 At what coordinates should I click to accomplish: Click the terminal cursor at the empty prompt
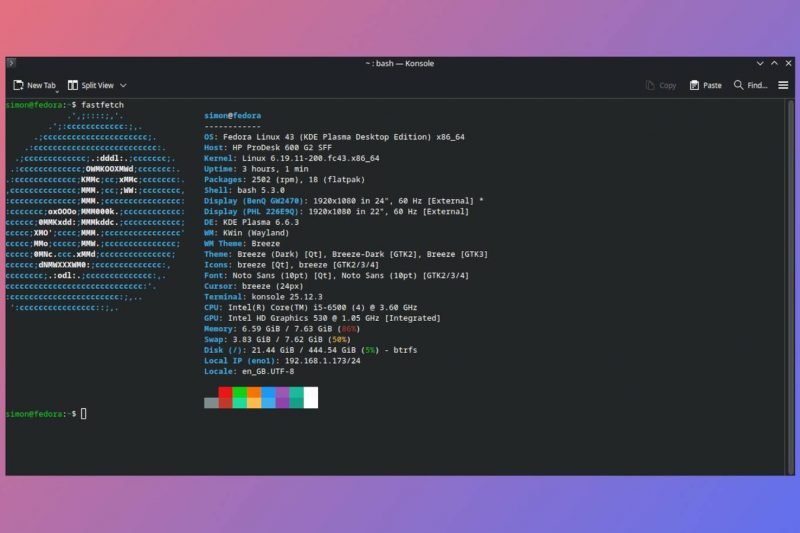point(84,413)
